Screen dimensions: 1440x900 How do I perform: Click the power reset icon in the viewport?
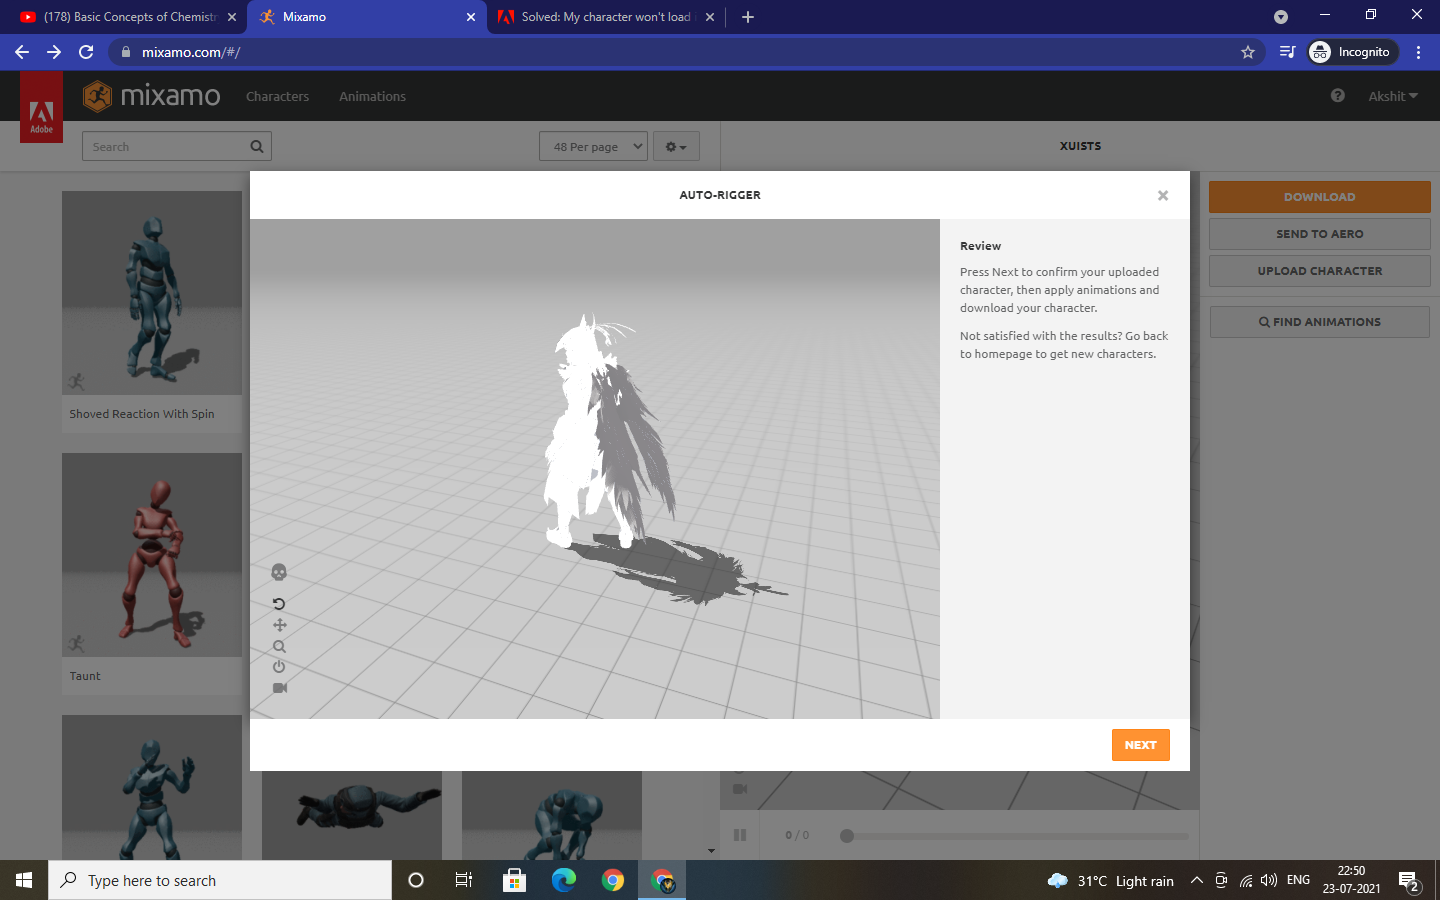click(x=279, y=667)
